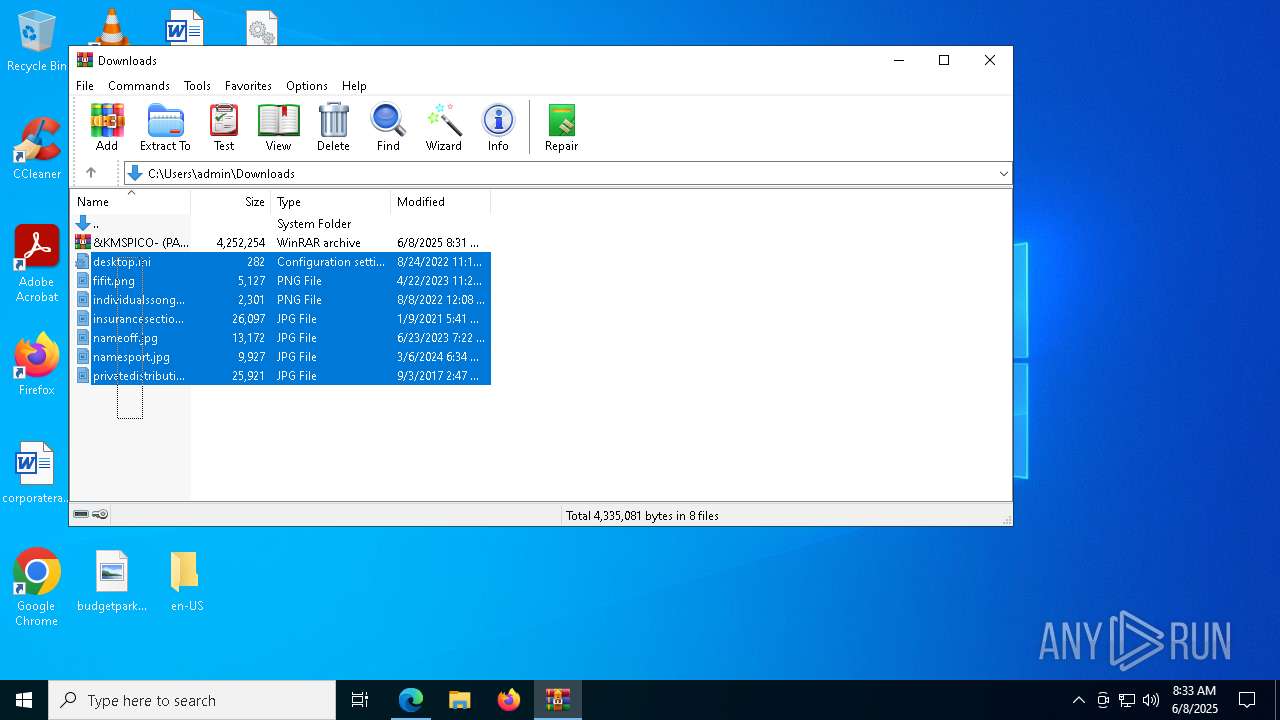Select the fifit.png file row
The height and width of the screenshot is (720, 1280).
(281, 281)
